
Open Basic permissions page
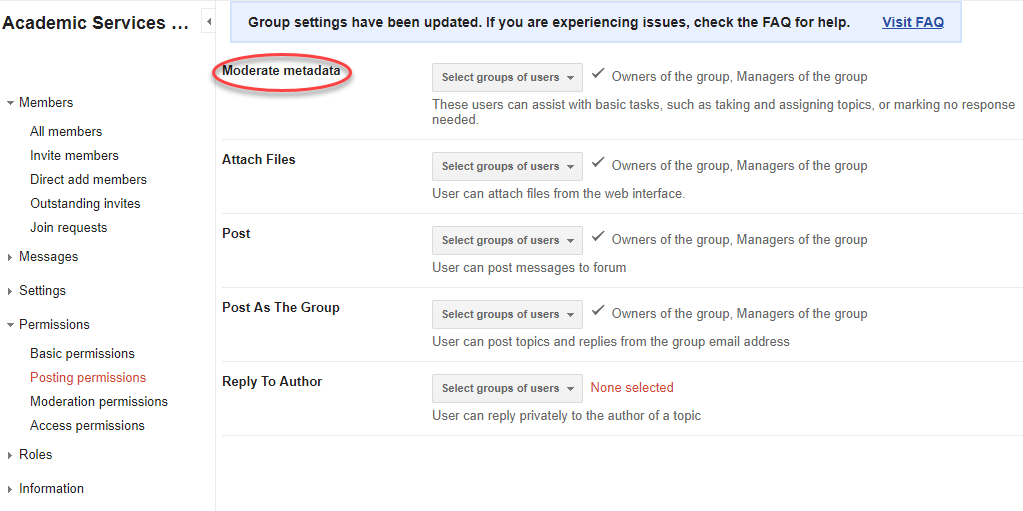pos(82,354)
